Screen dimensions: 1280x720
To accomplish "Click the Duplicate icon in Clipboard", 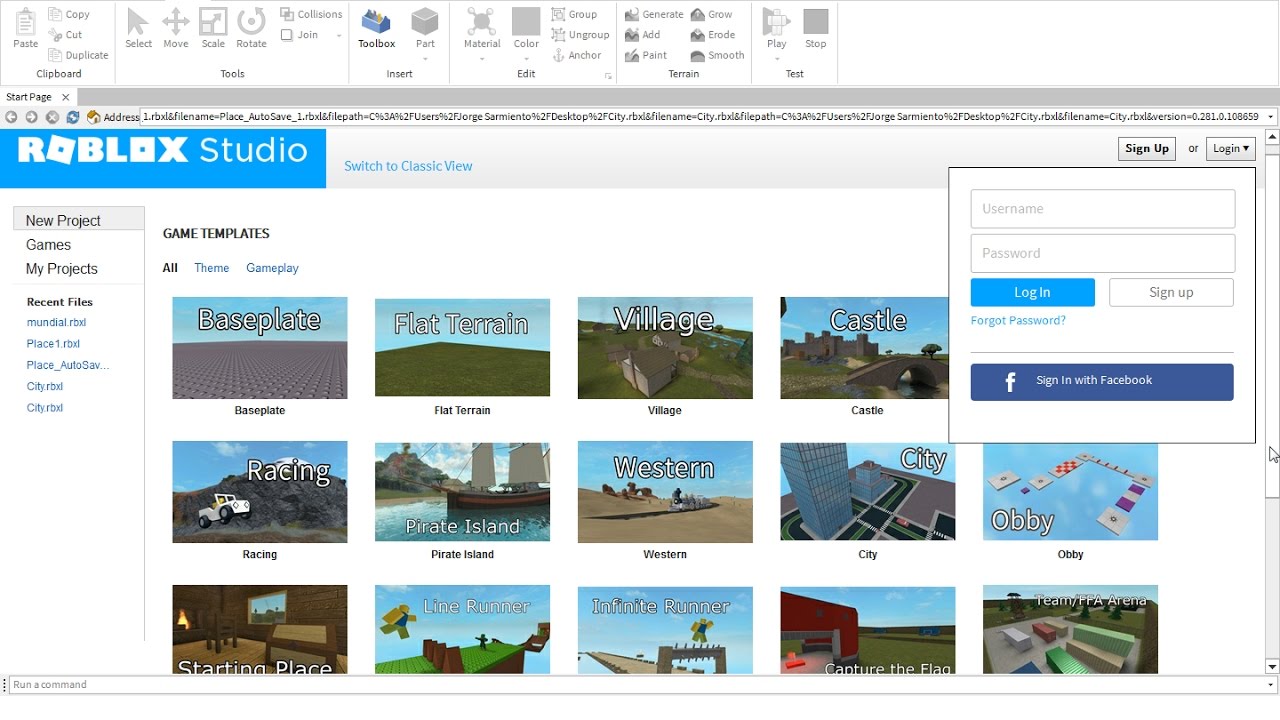I will coord(55,55).
